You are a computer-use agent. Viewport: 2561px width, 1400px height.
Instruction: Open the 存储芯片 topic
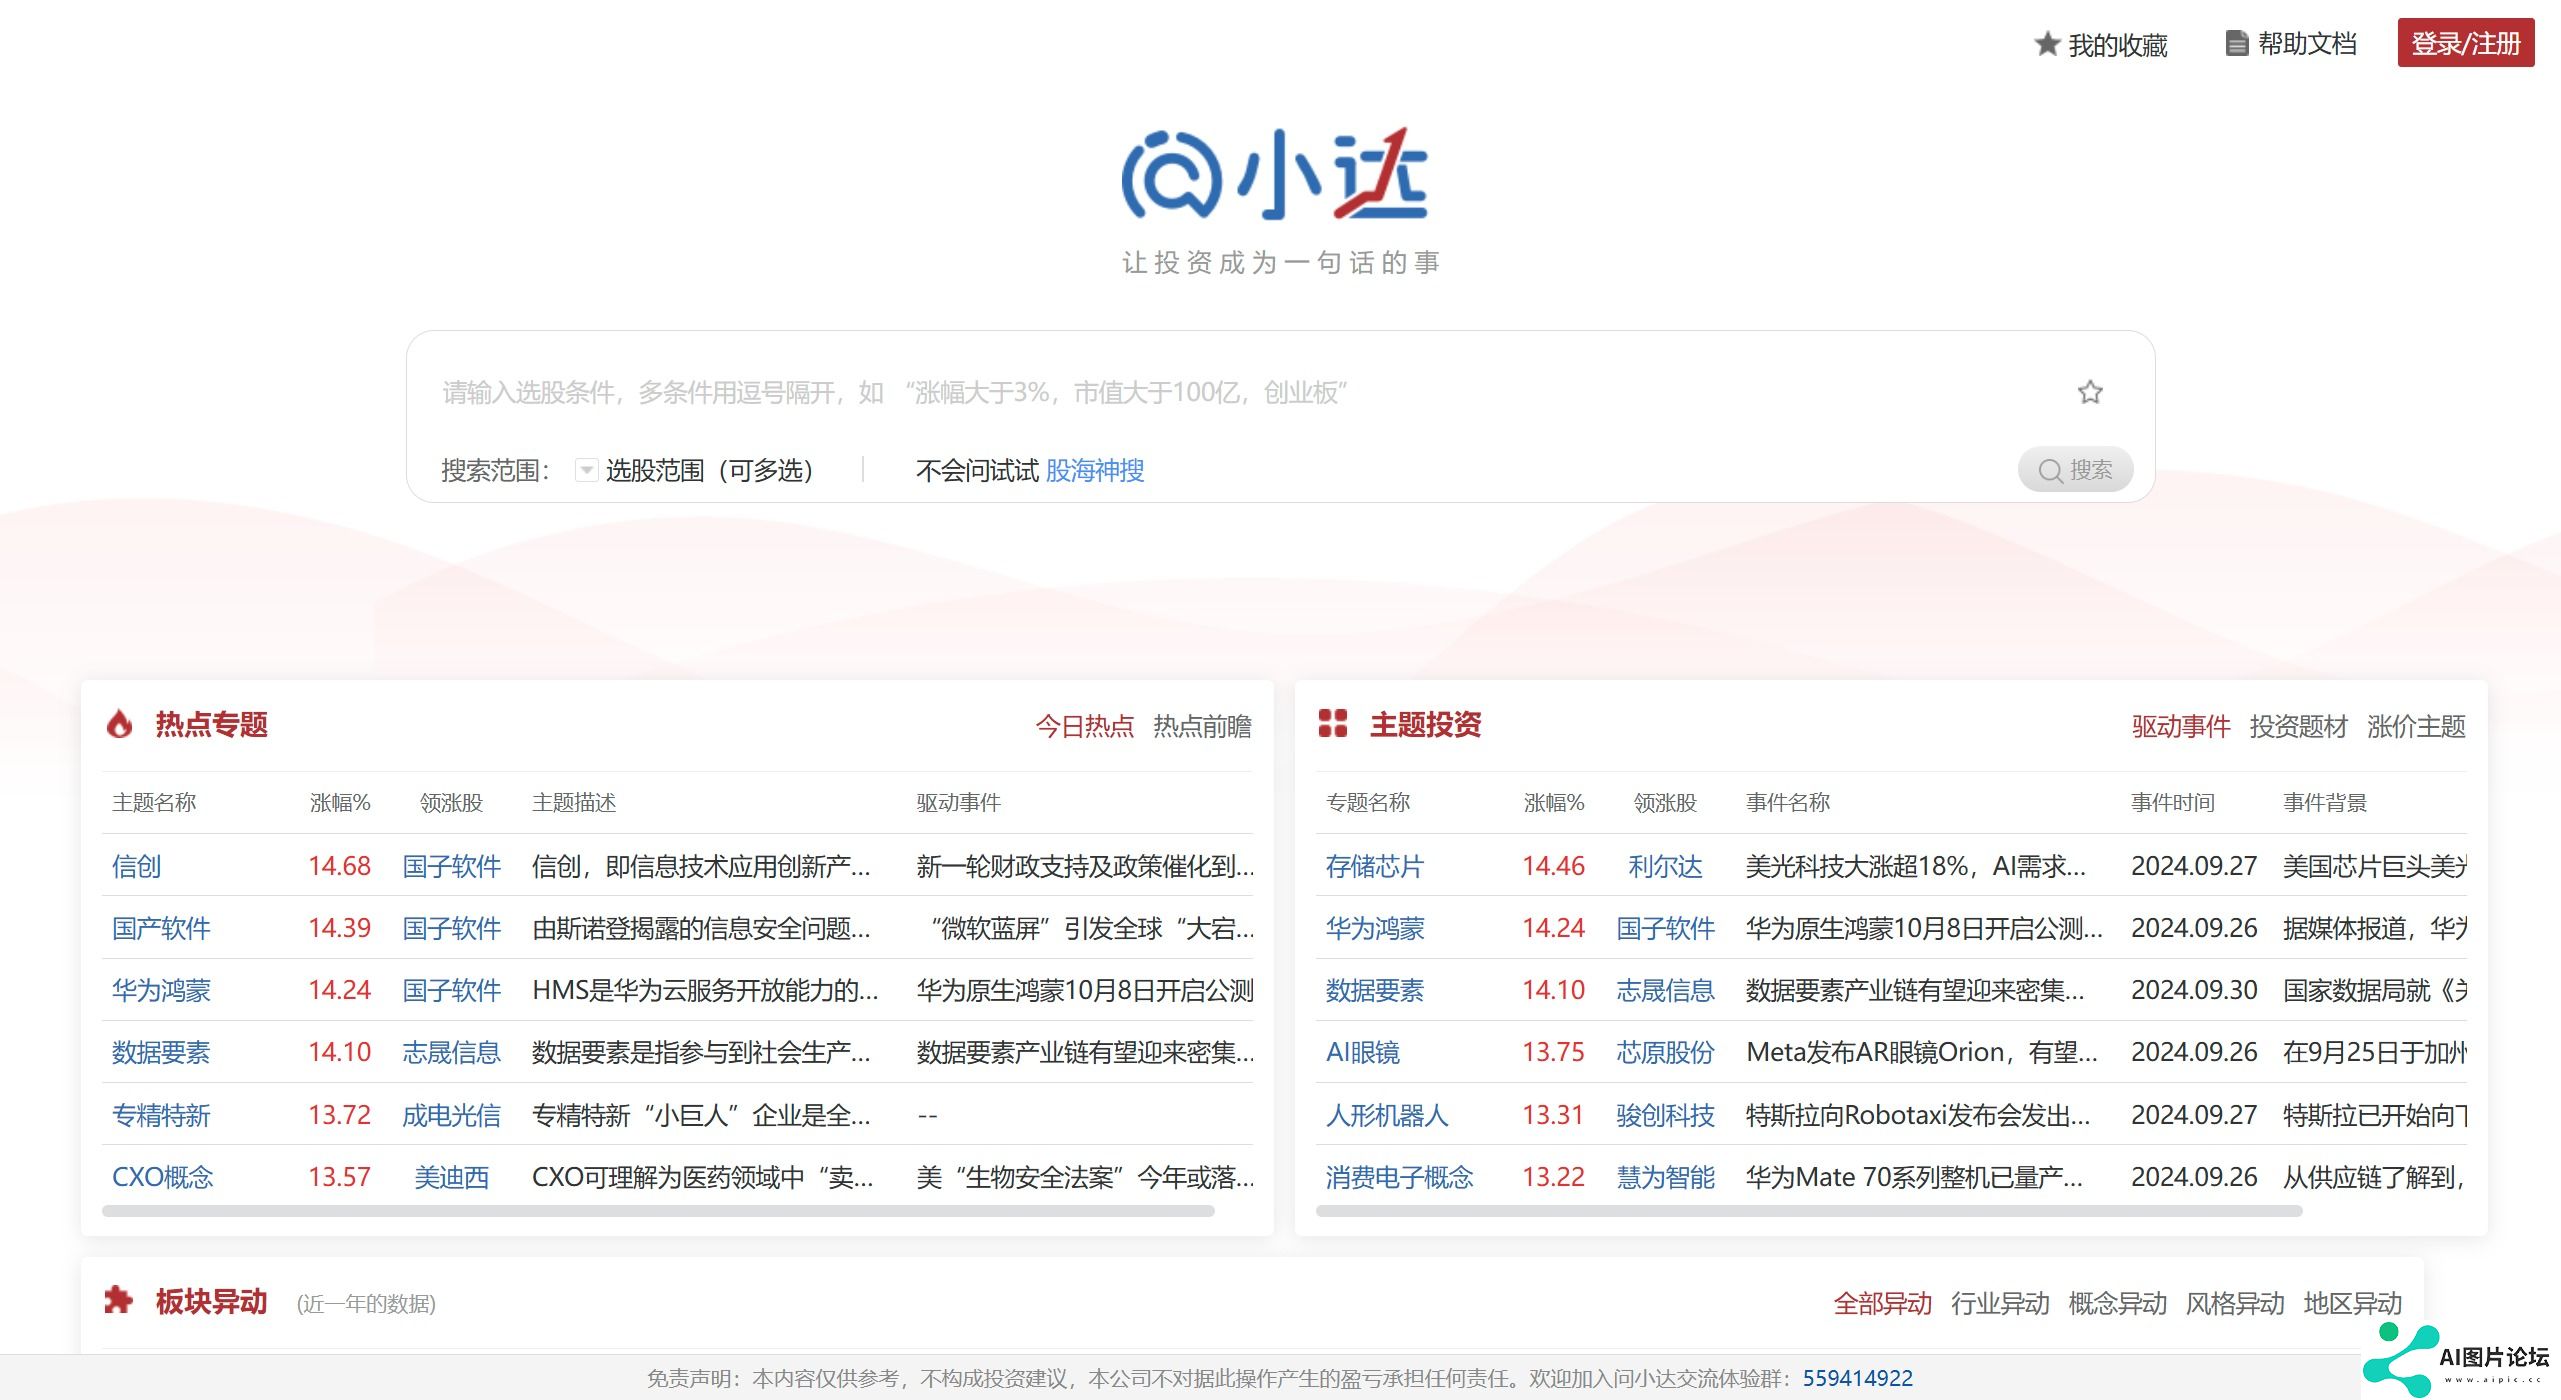[x=1375, y=866]
